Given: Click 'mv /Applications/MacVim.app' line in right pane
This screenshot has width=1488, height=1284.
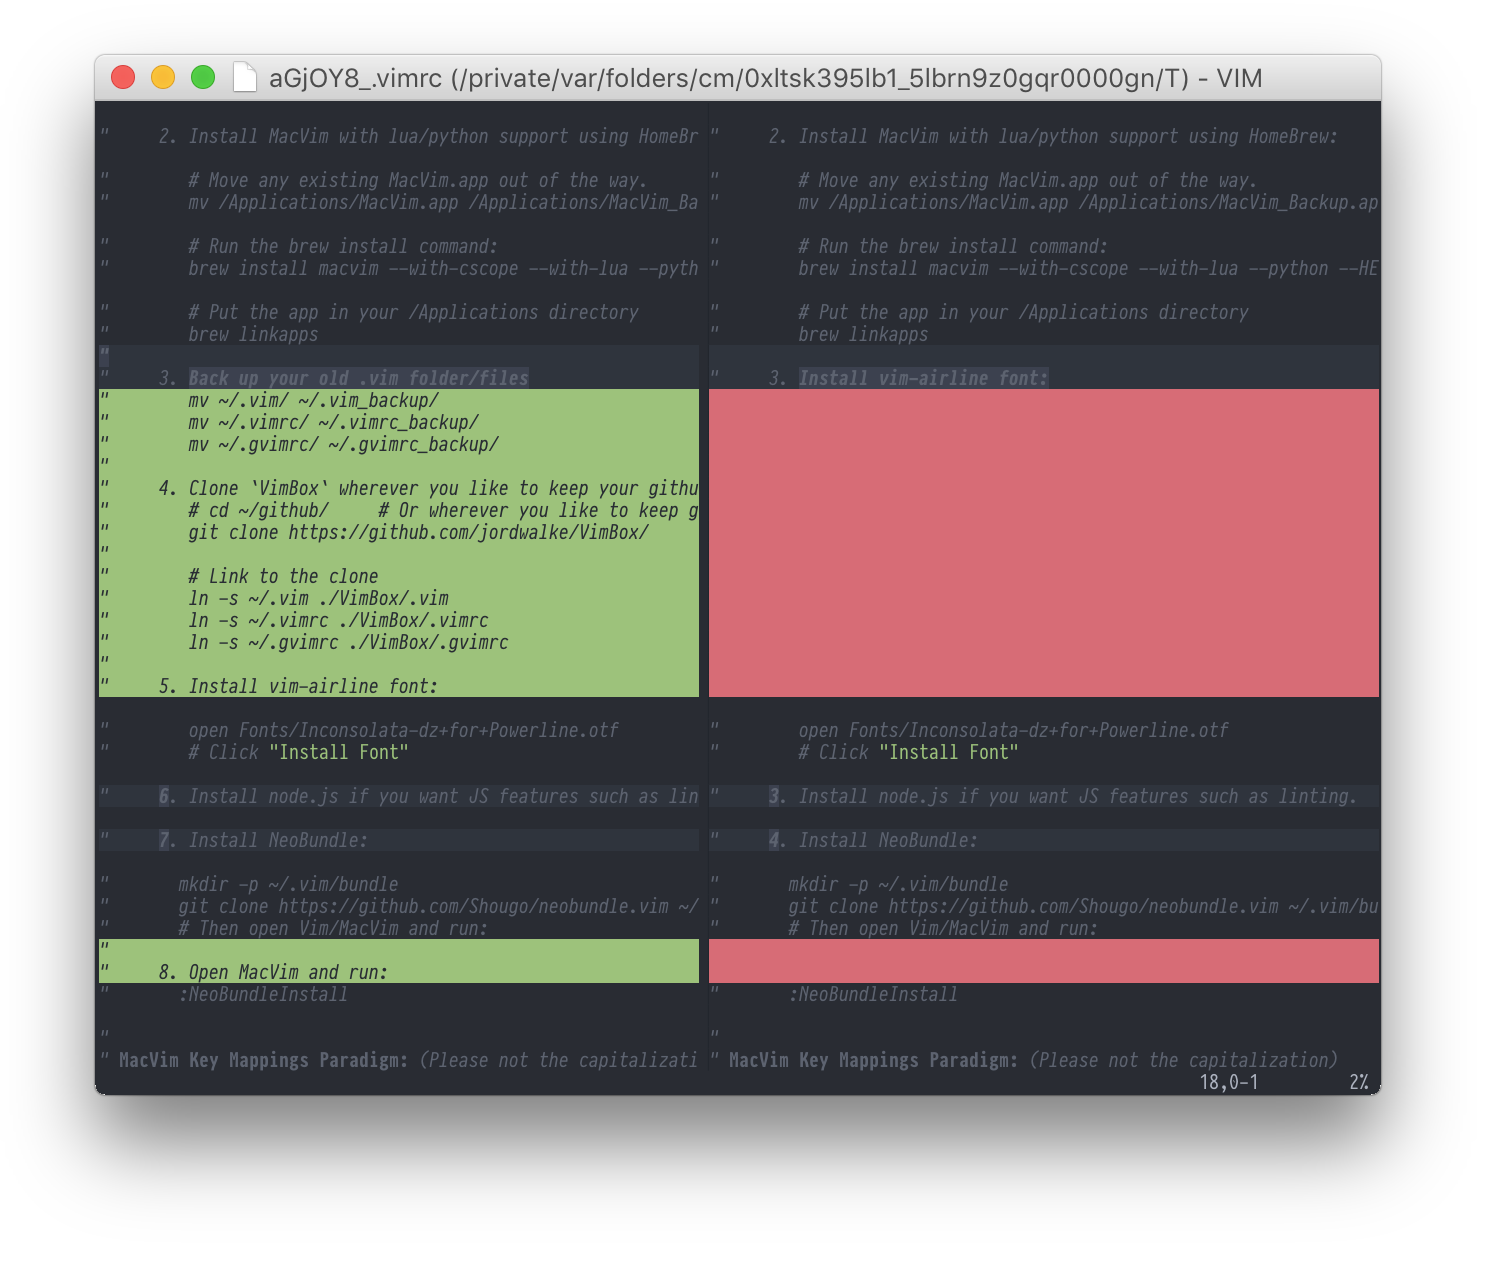Looking at the screenshot, I should coord(1088,202).
